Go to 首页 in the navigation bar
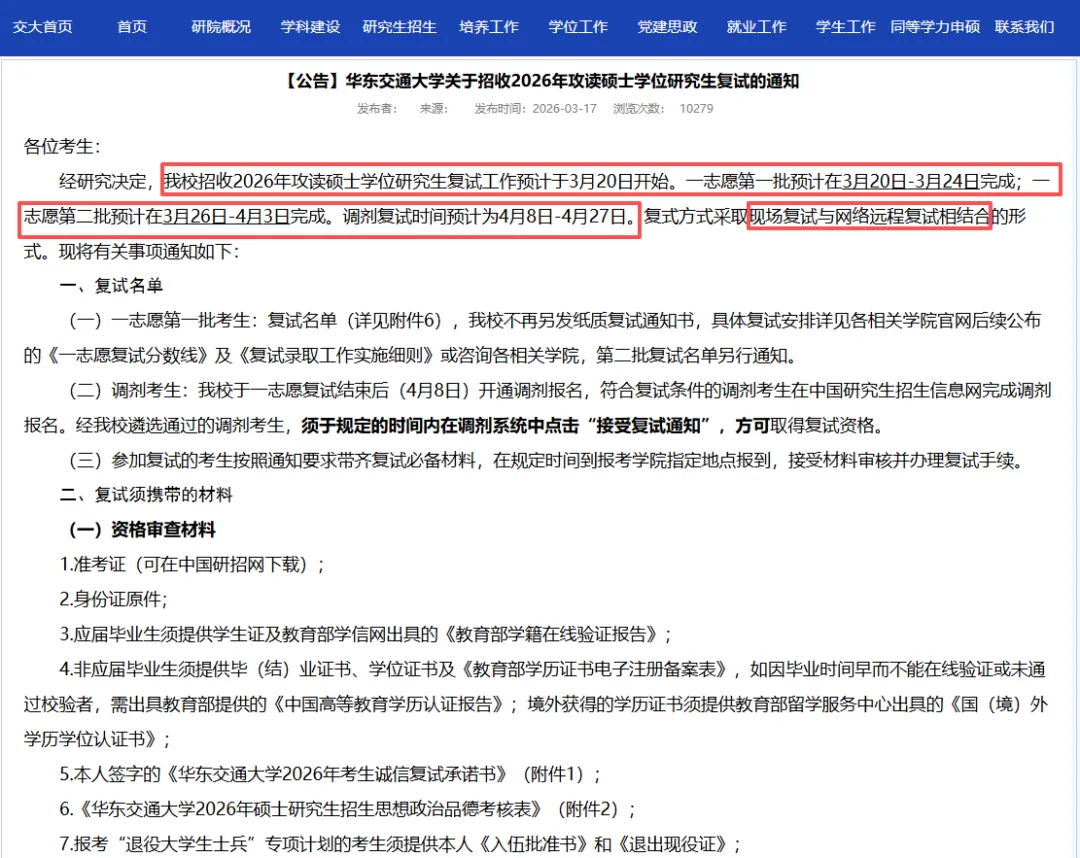 [132, 27]
